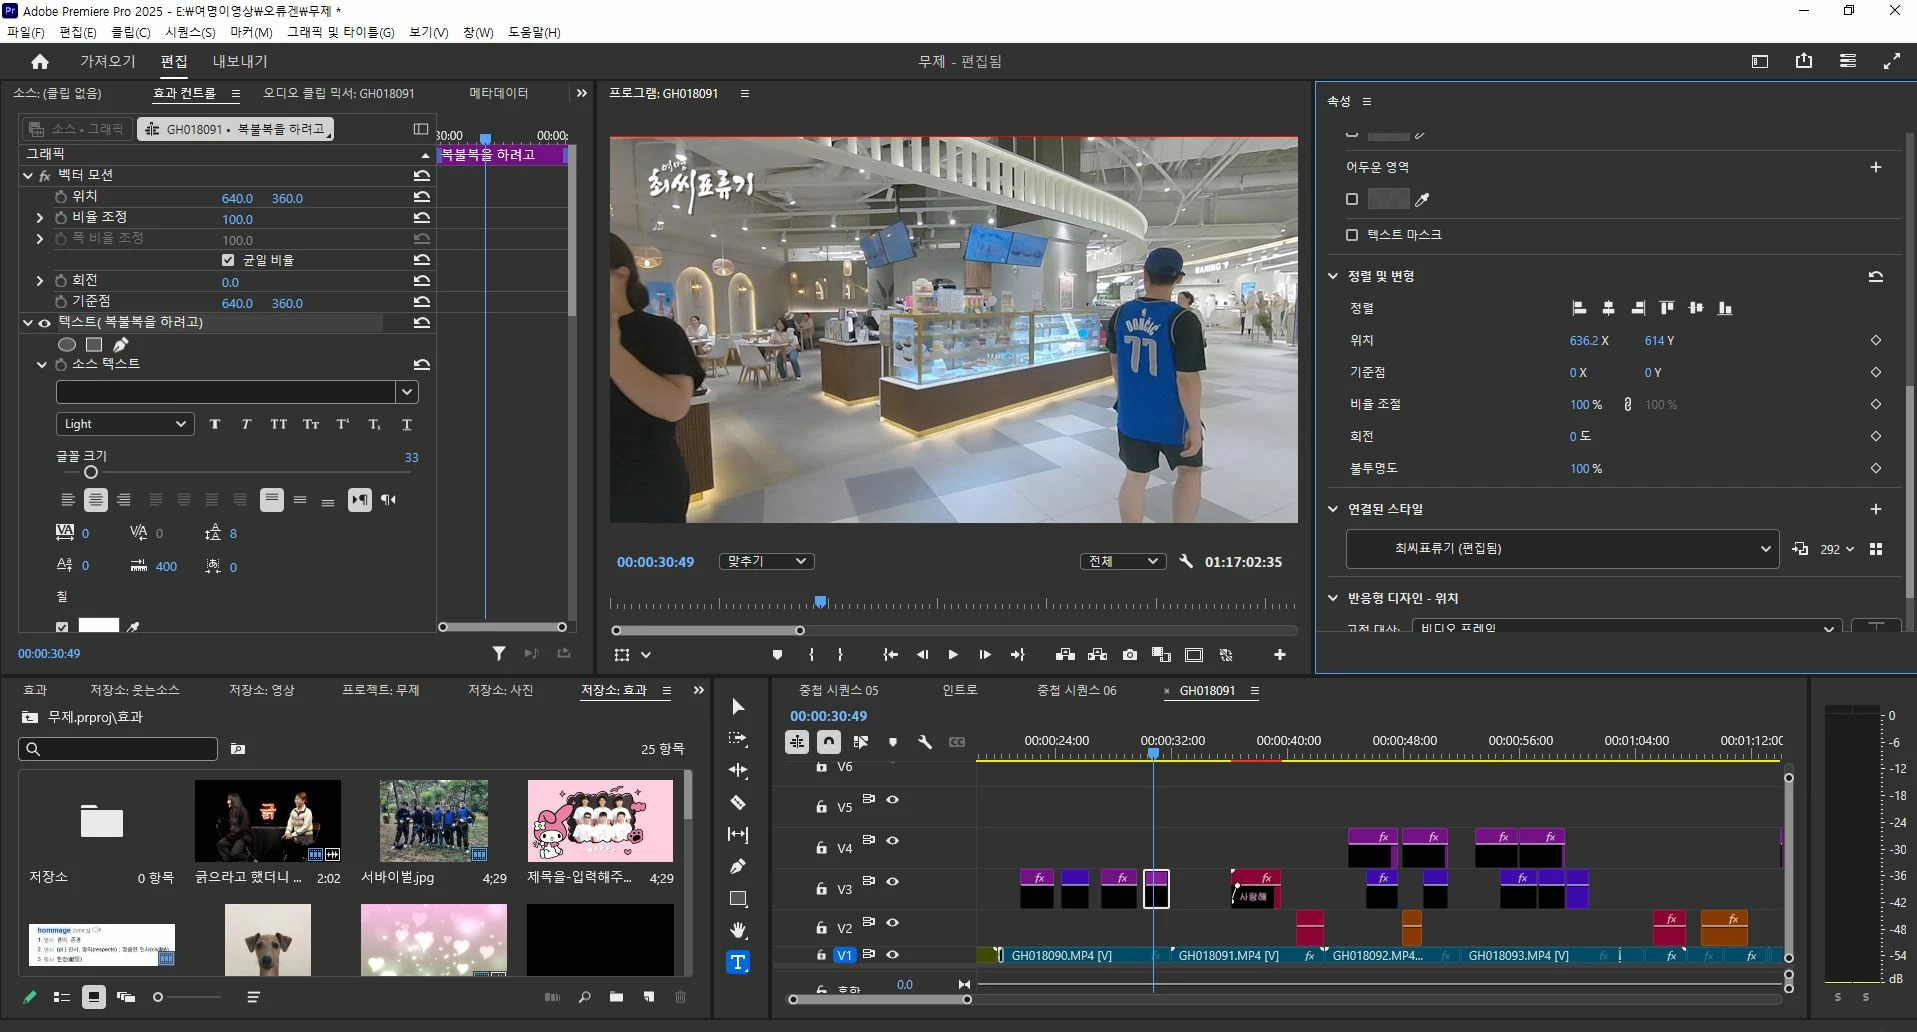
Task: Select the Razor tool
Action: (x=738, y=803)
